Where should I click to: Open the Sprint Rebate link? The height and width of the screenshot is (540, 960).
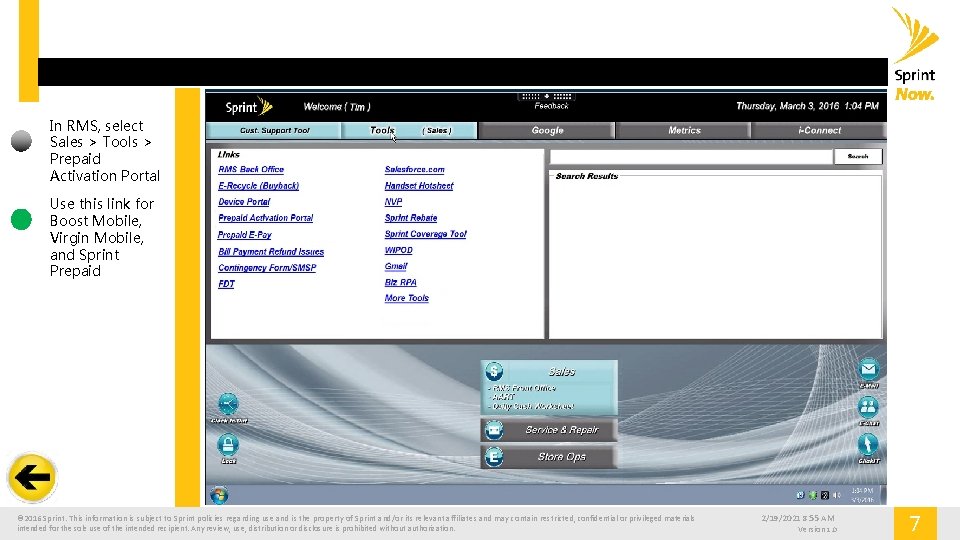click(x=411, y=218)
